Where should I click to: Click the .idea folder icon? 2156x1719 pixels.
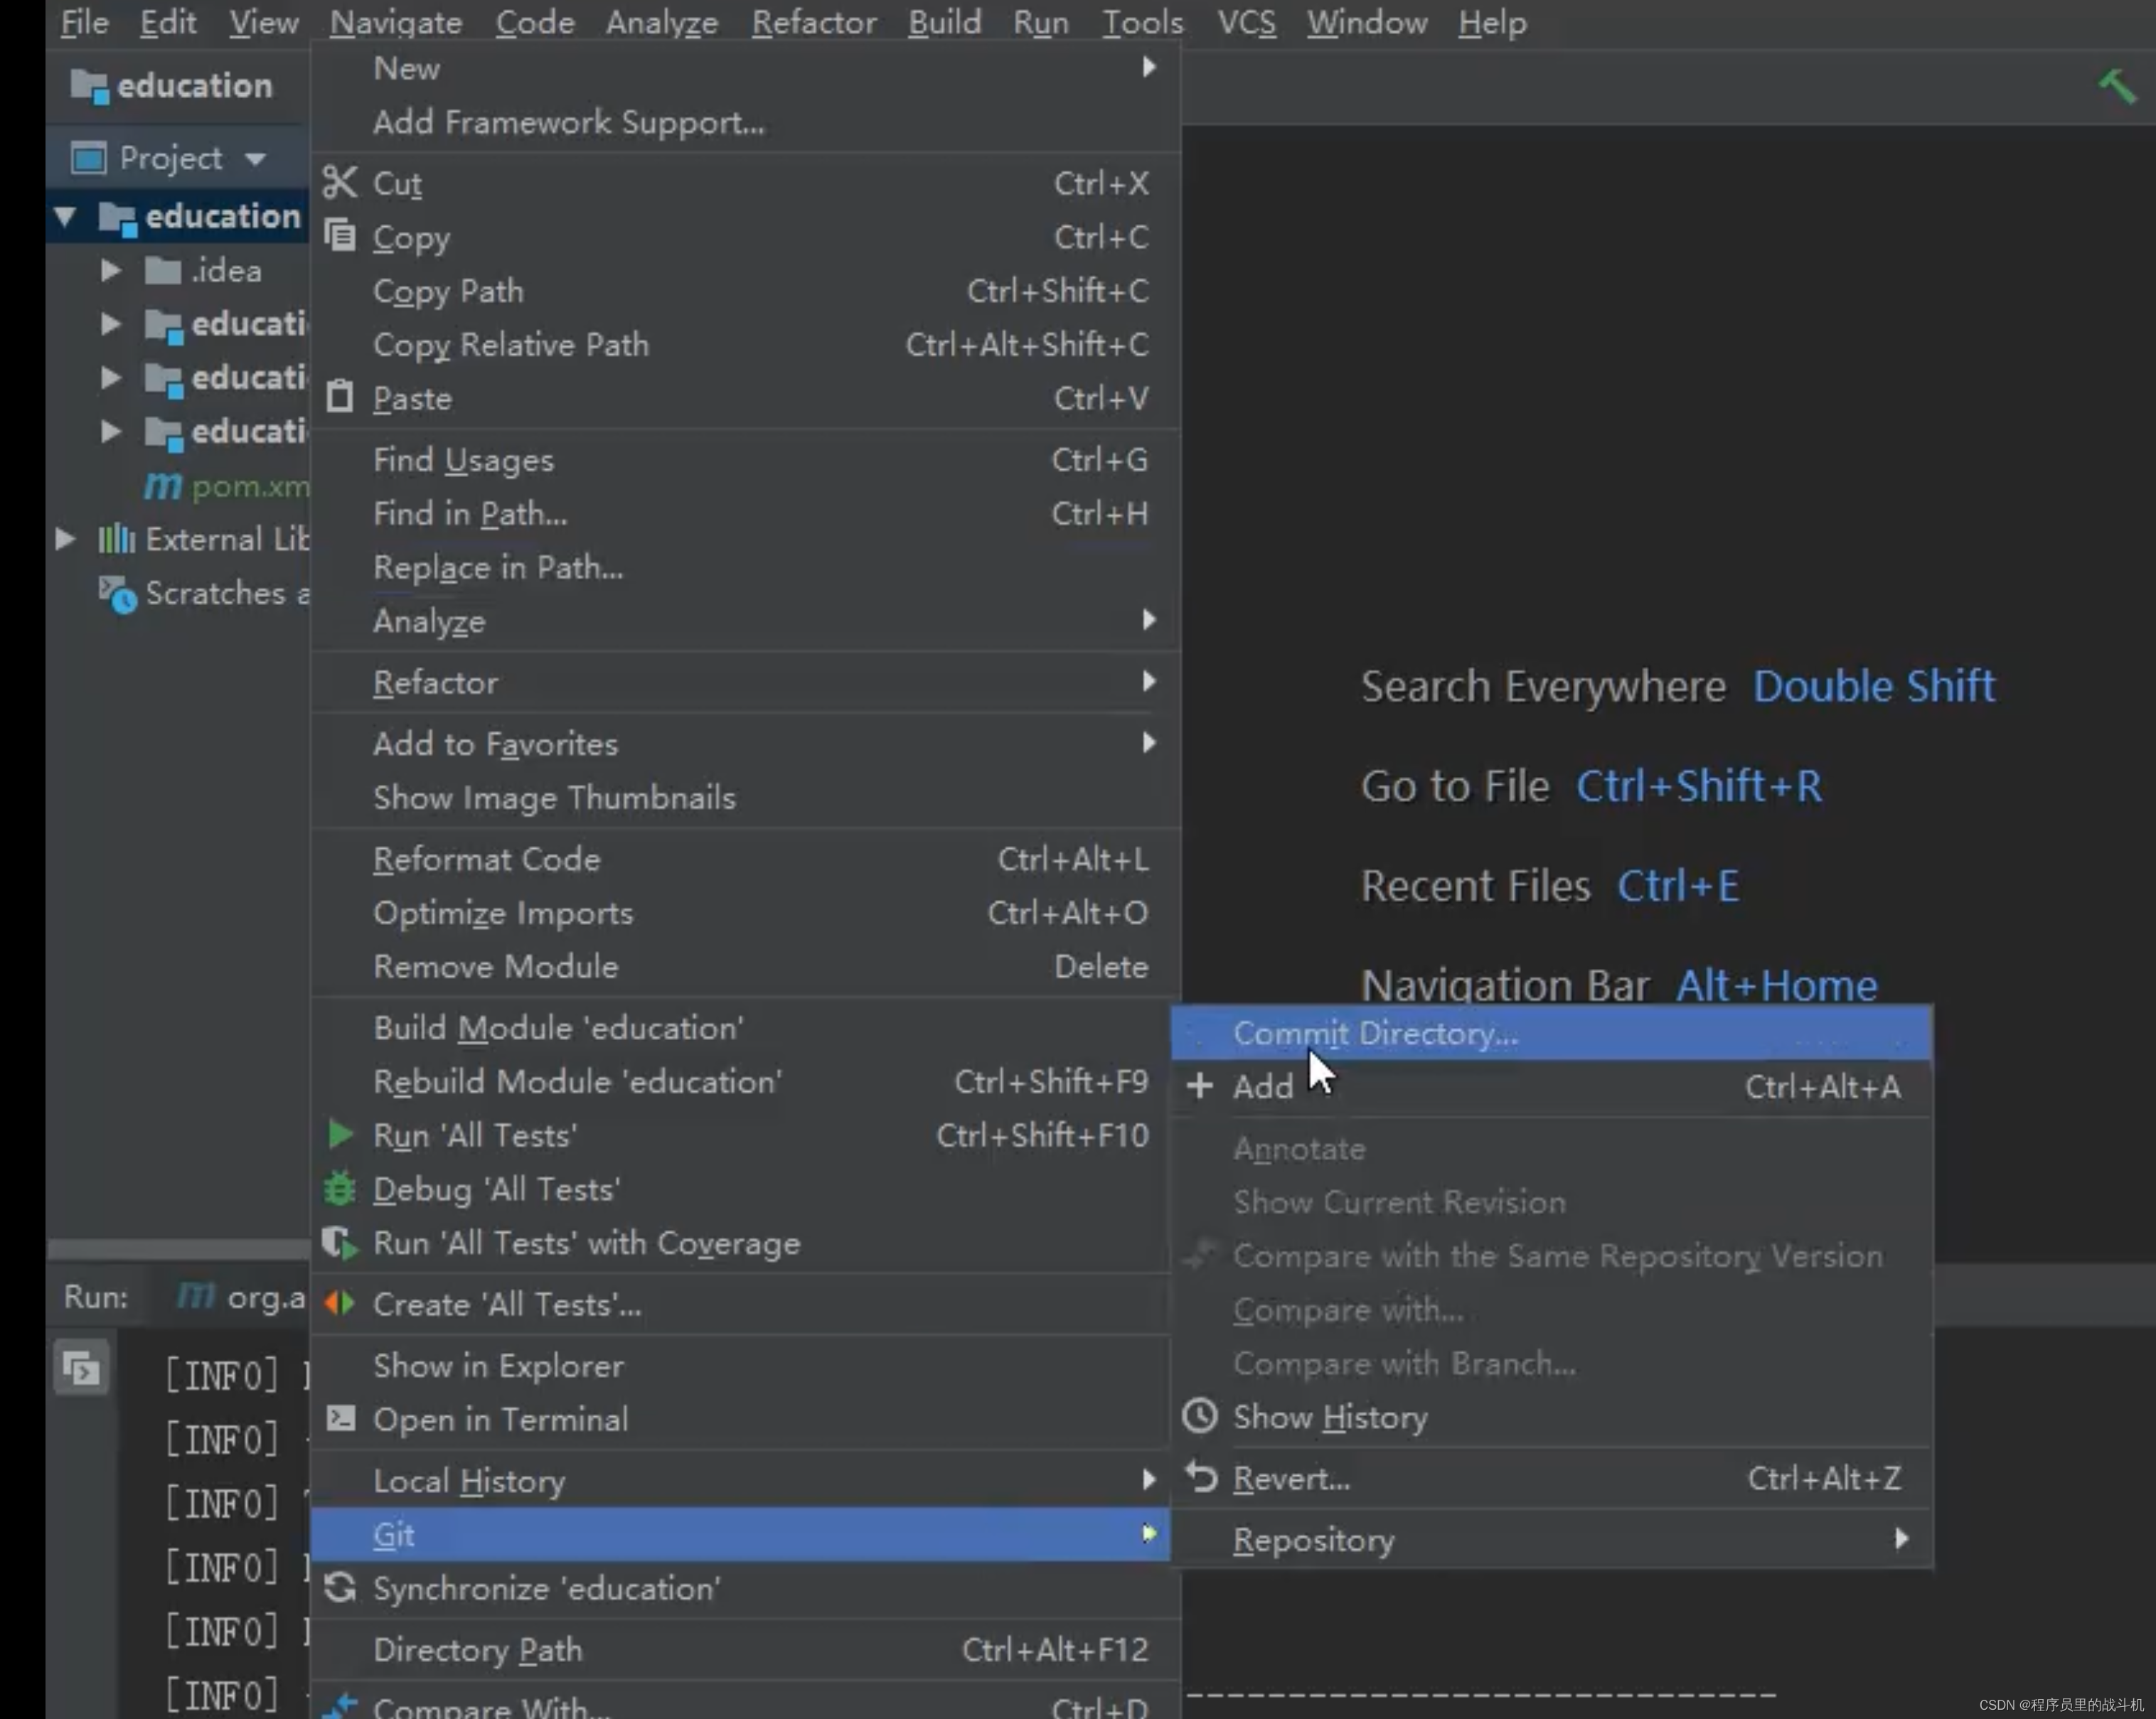163,270
